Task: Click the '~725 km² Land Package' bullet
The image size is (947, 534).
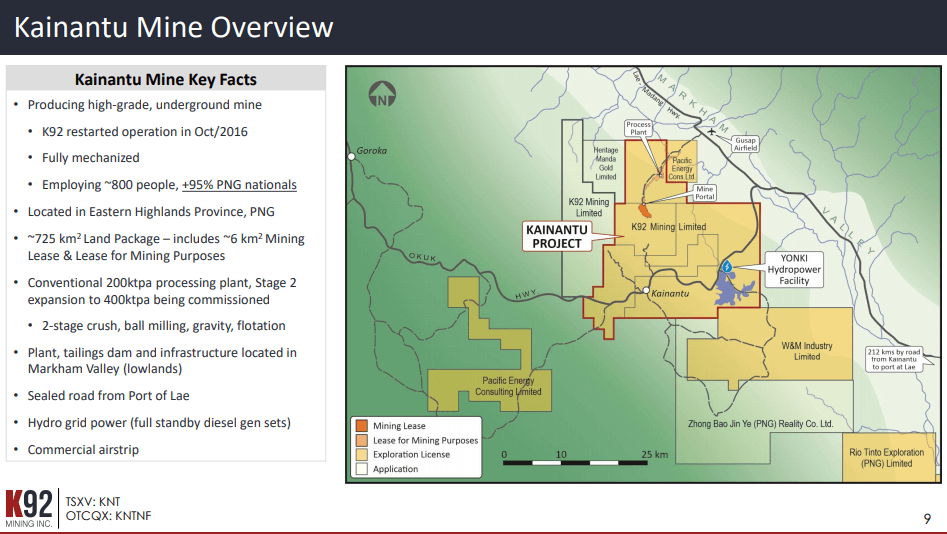Action: [x=166, y=247]
